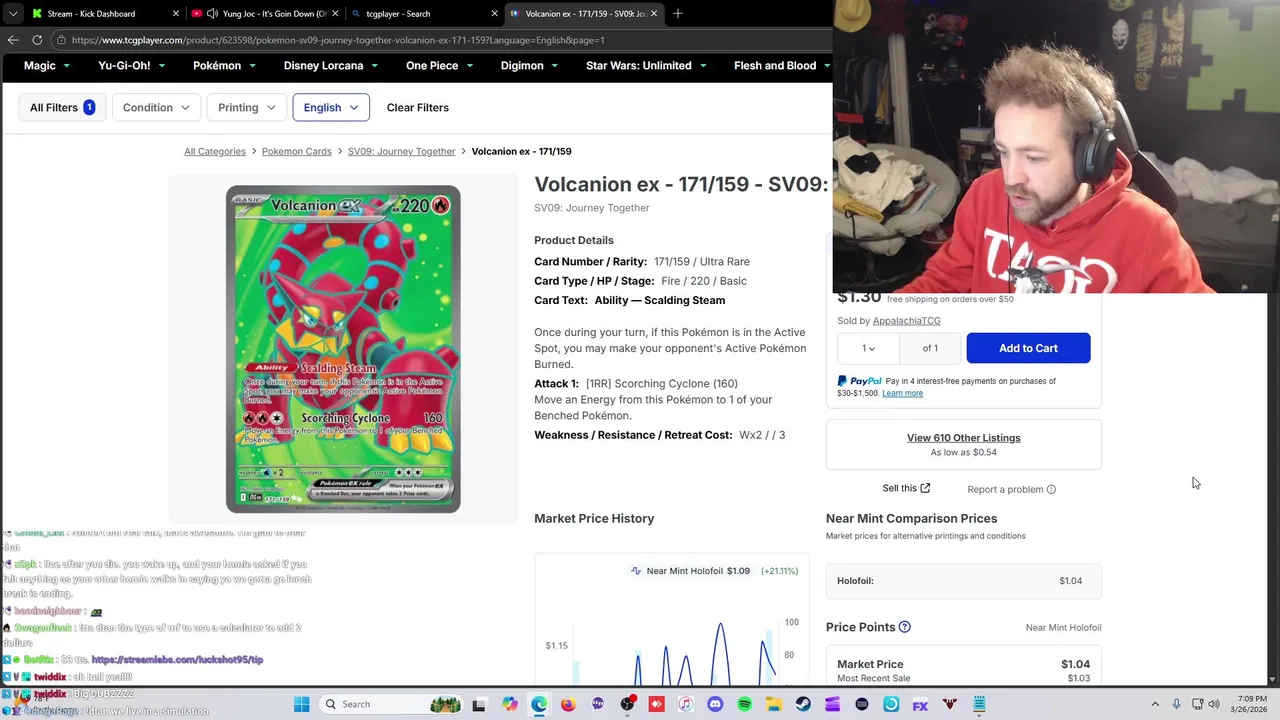
Task: Open the All Filters button
Action: click(62, 108)
